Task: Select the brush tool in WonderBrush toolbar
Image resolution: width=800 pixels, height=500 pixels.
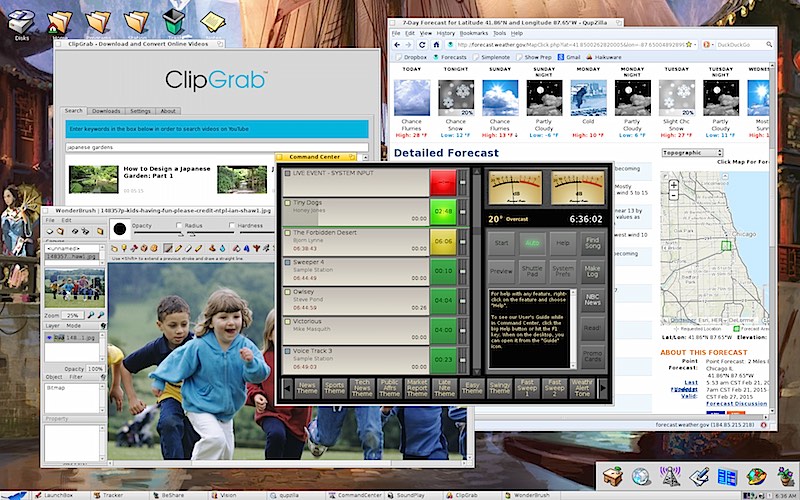Action: (x=168, y=248)
